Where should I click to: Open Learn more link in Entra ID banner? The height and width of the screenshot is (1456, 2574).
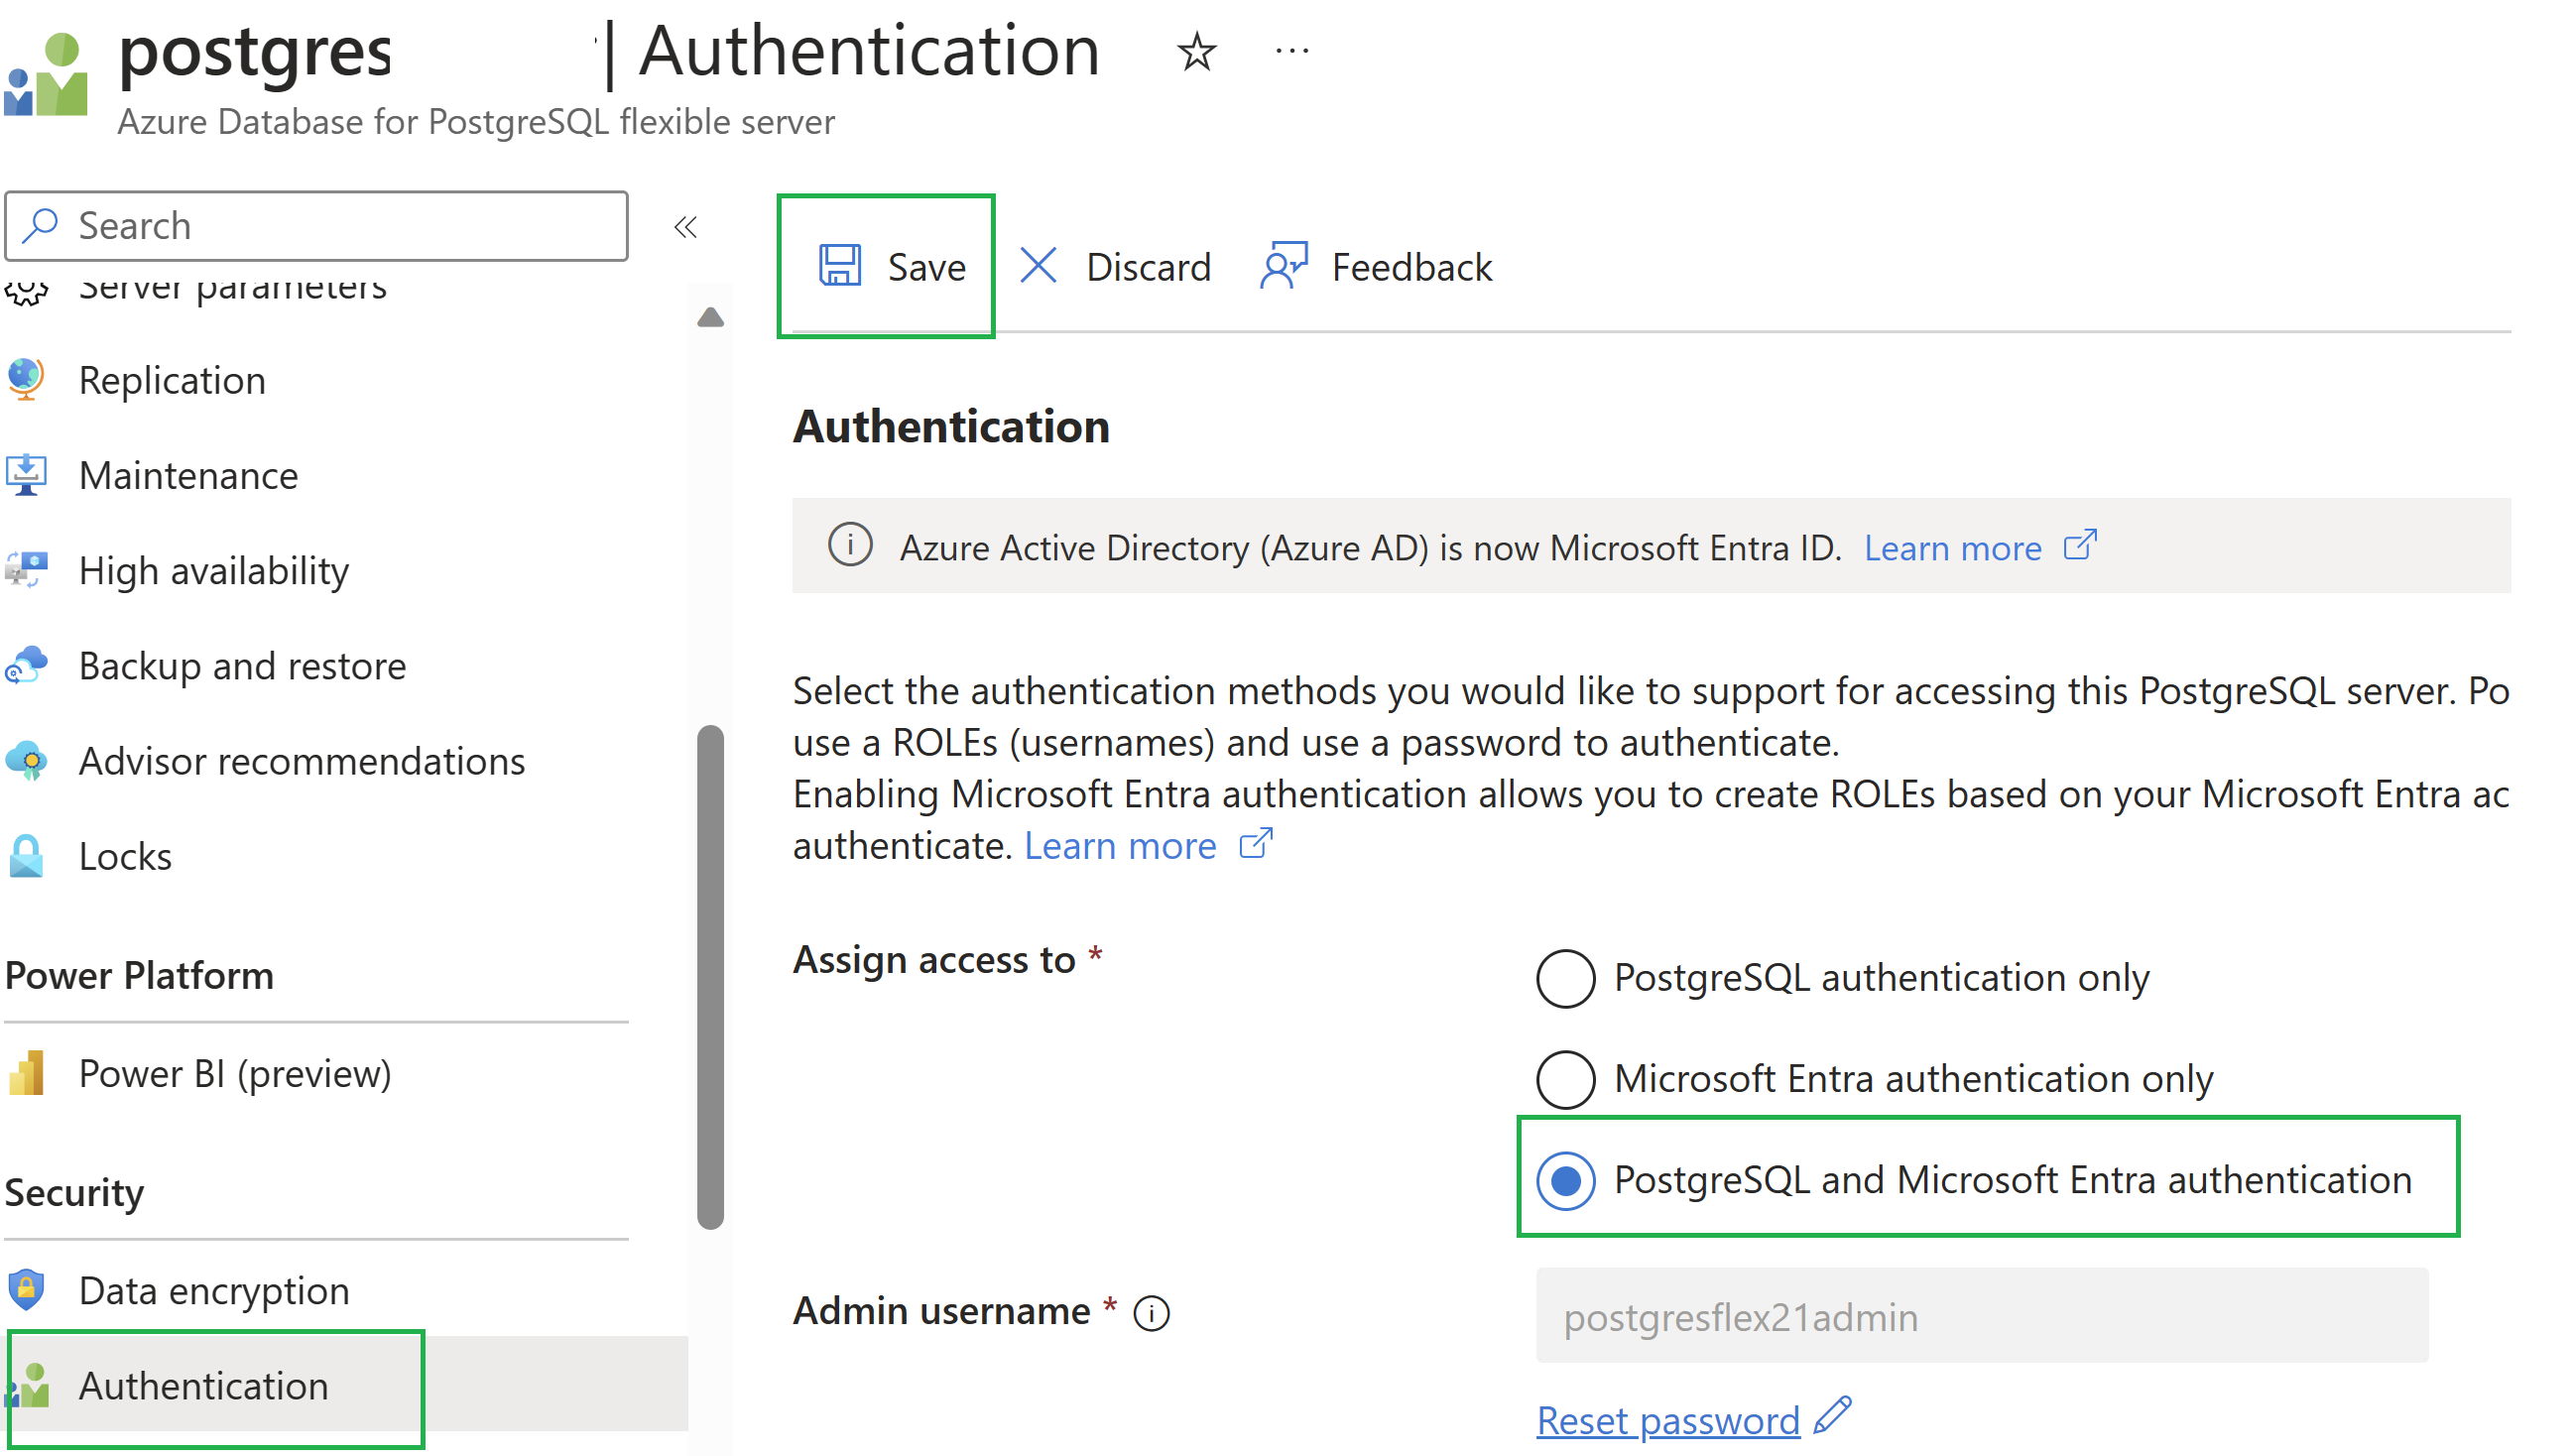[x=1952, y=548]
